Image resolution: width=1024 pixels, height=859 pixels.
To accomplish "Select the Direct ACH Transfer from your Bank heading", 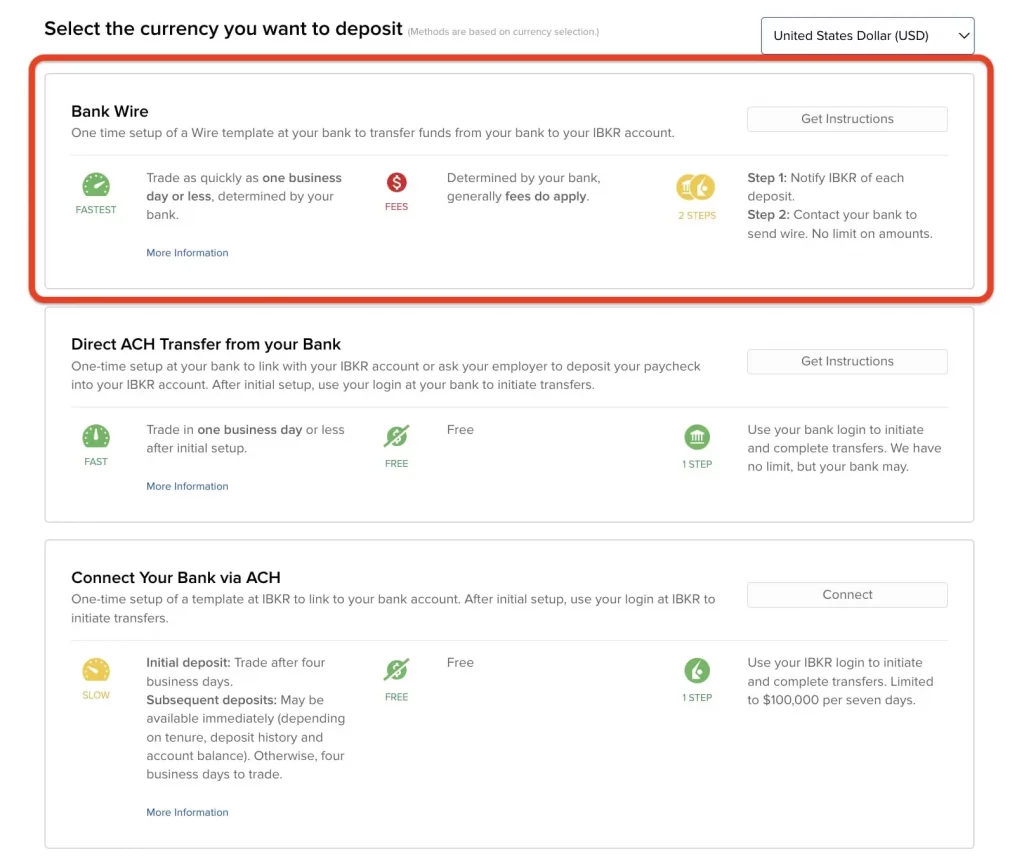I will [206, 344].
